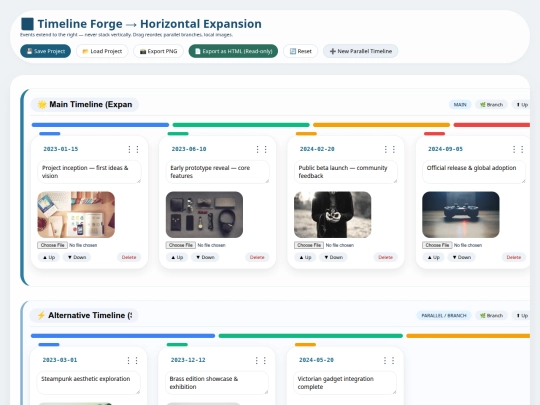Edit the Early prototype reveal description

pyautogui.click(x=218, y=172)
